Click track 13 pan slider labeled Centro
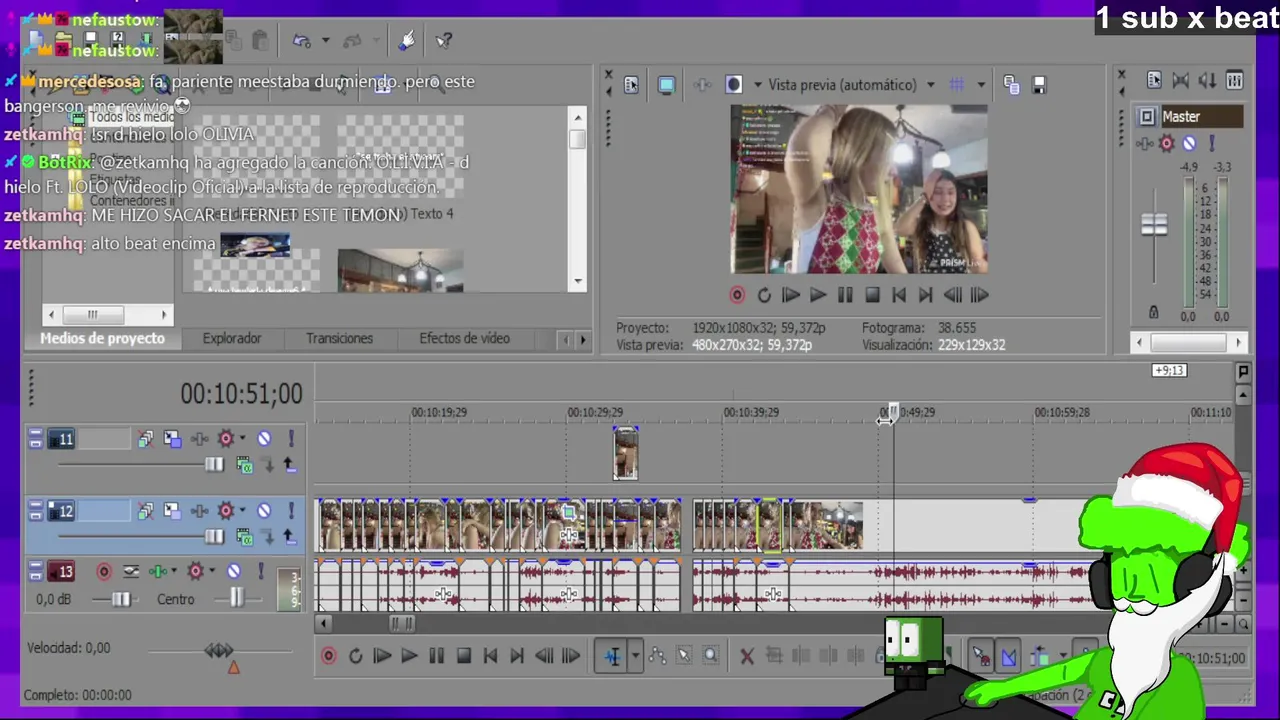Viewport: 1280px width, 720px height. click(x=236, y=598)
